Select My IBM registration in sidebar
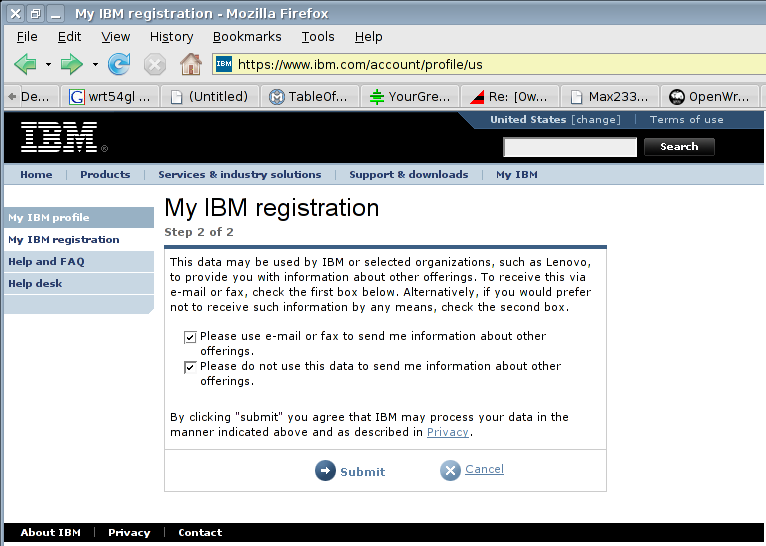Image resolution: width=766 pixels, height=546 pixels. [79, 239]
